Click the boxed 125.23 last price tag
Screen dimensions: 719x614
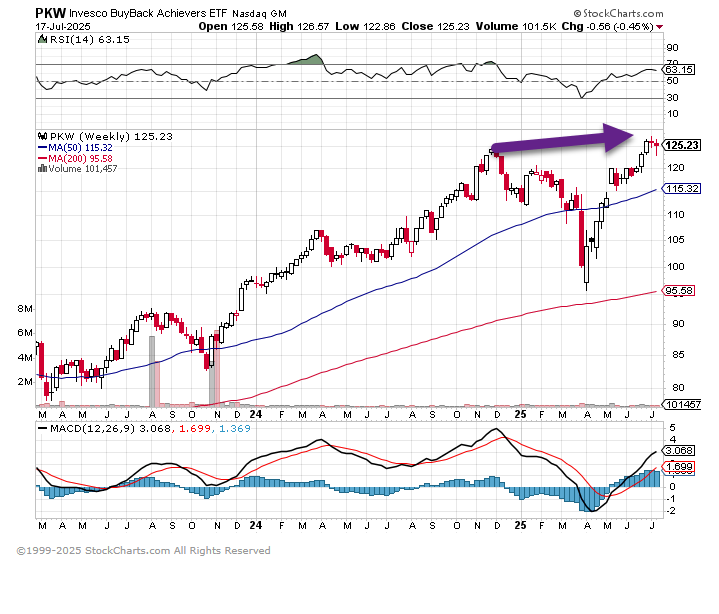coord(682,145)
